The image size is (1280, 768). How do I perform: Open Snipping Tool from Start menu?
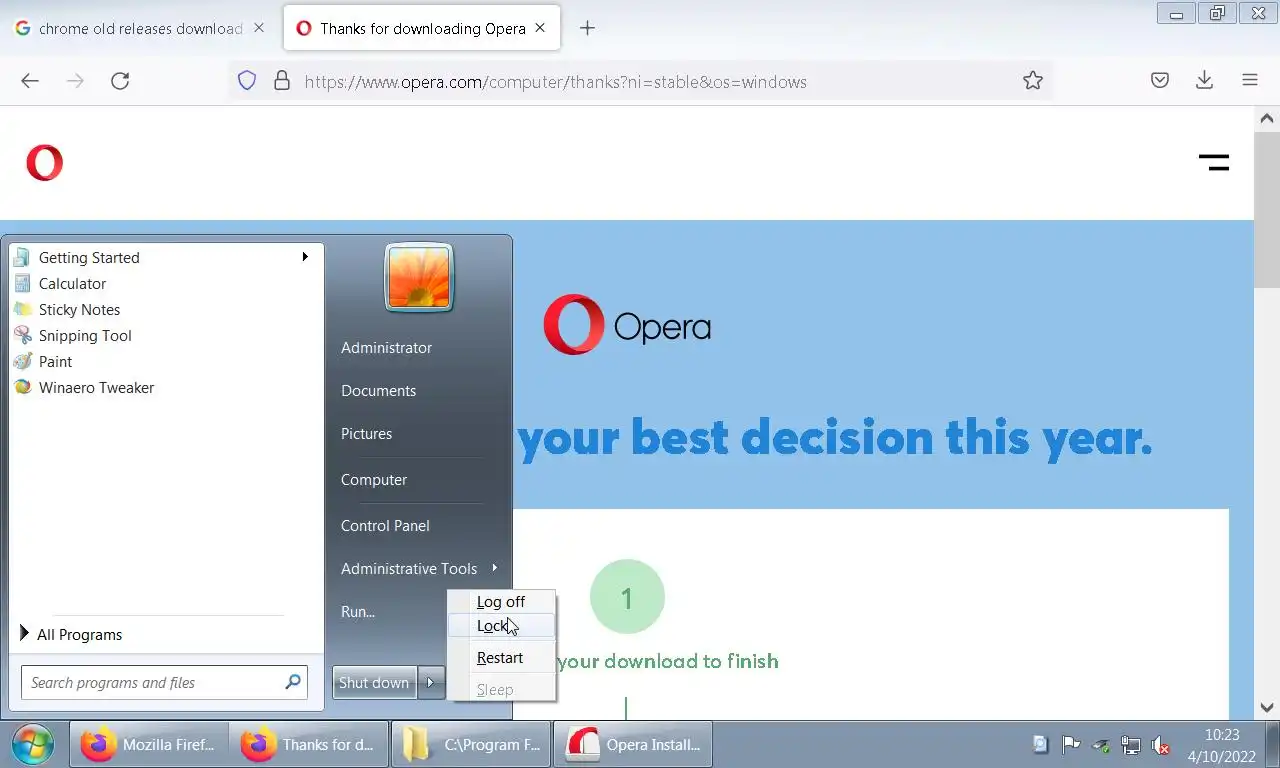[x=166, y=335]
